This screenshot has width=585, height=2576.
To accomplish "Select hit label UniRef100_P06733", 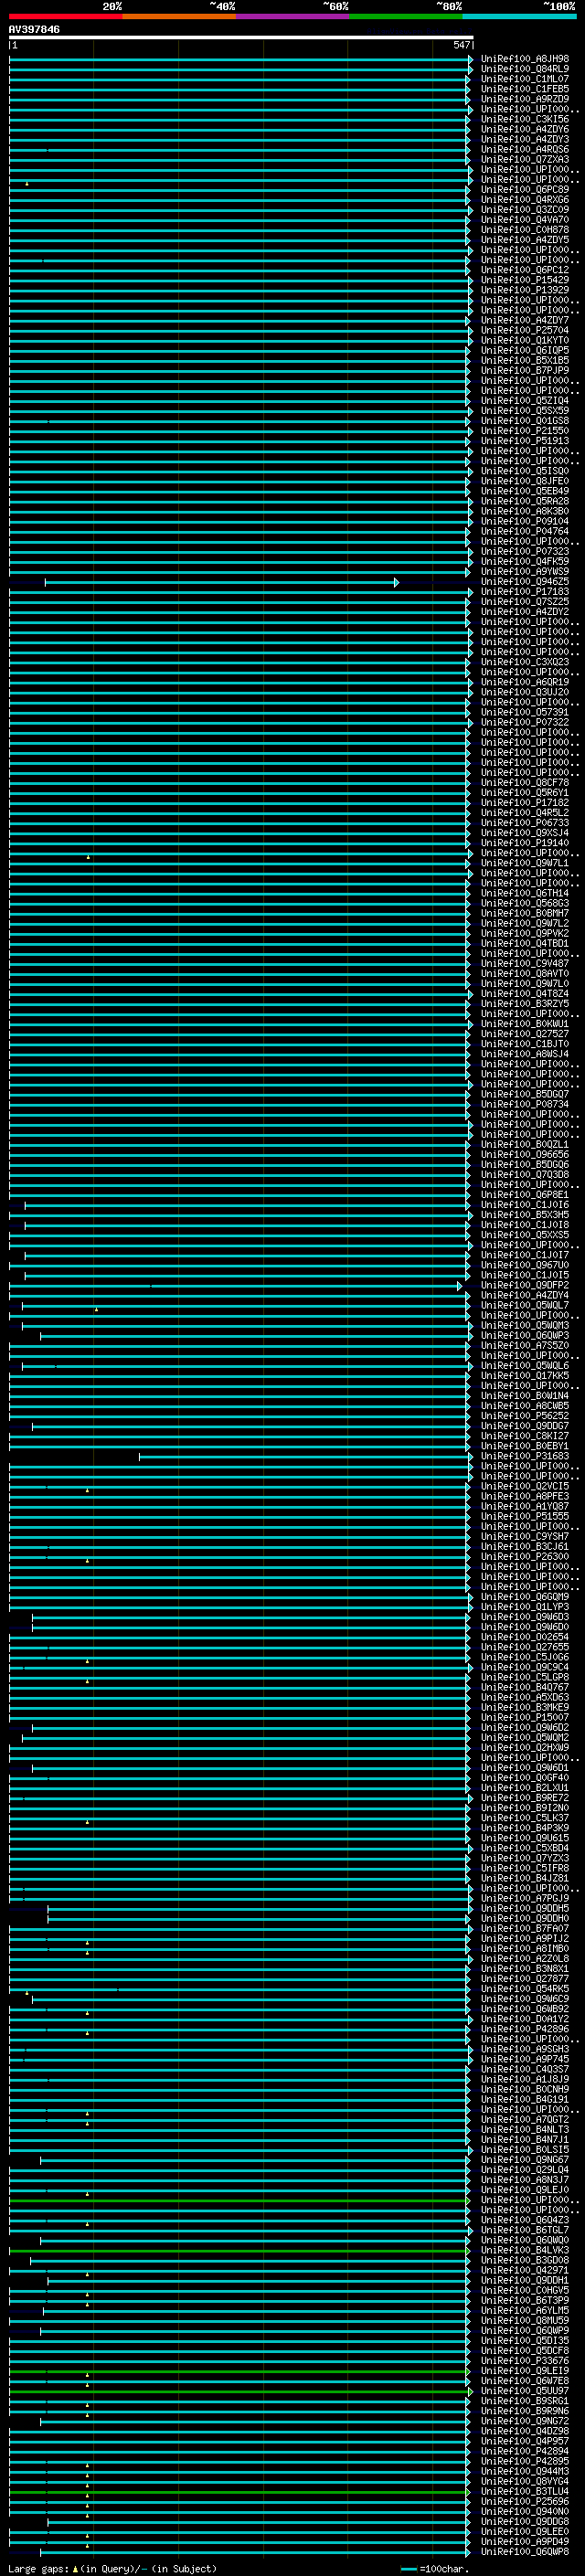I will [525, 823].
